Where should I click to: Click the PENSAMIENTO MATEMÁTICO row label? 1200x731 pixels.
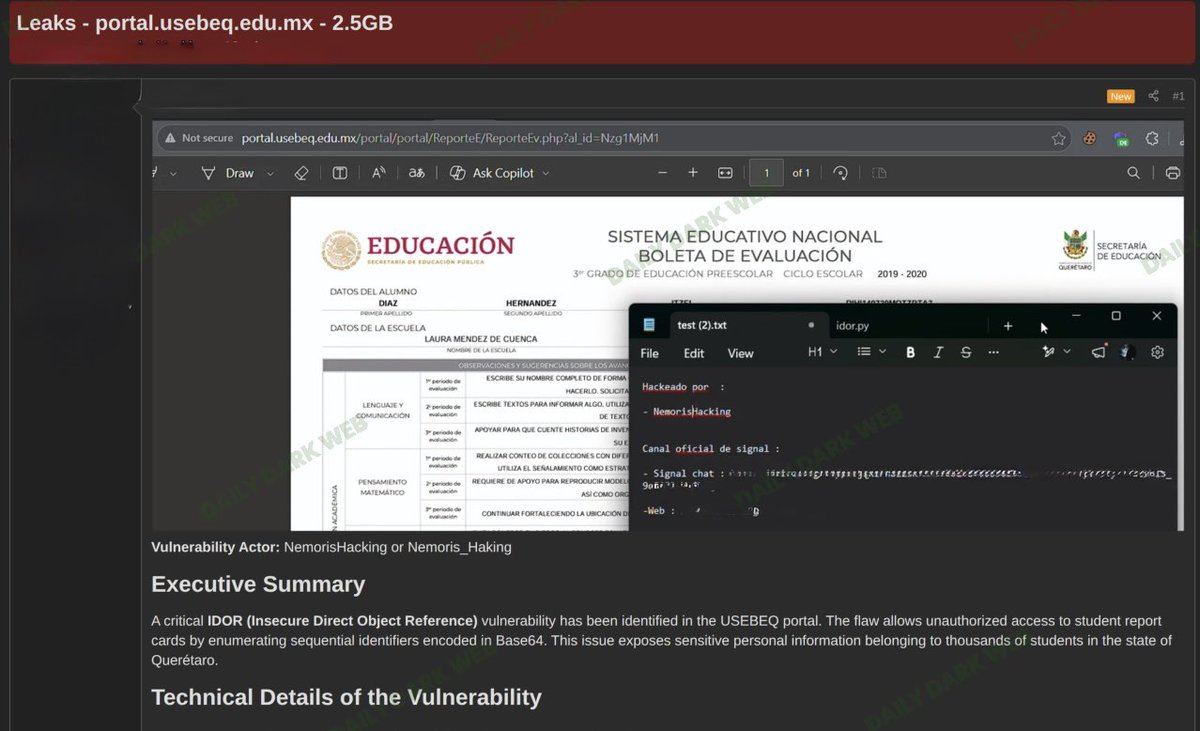tap(383, 486)
